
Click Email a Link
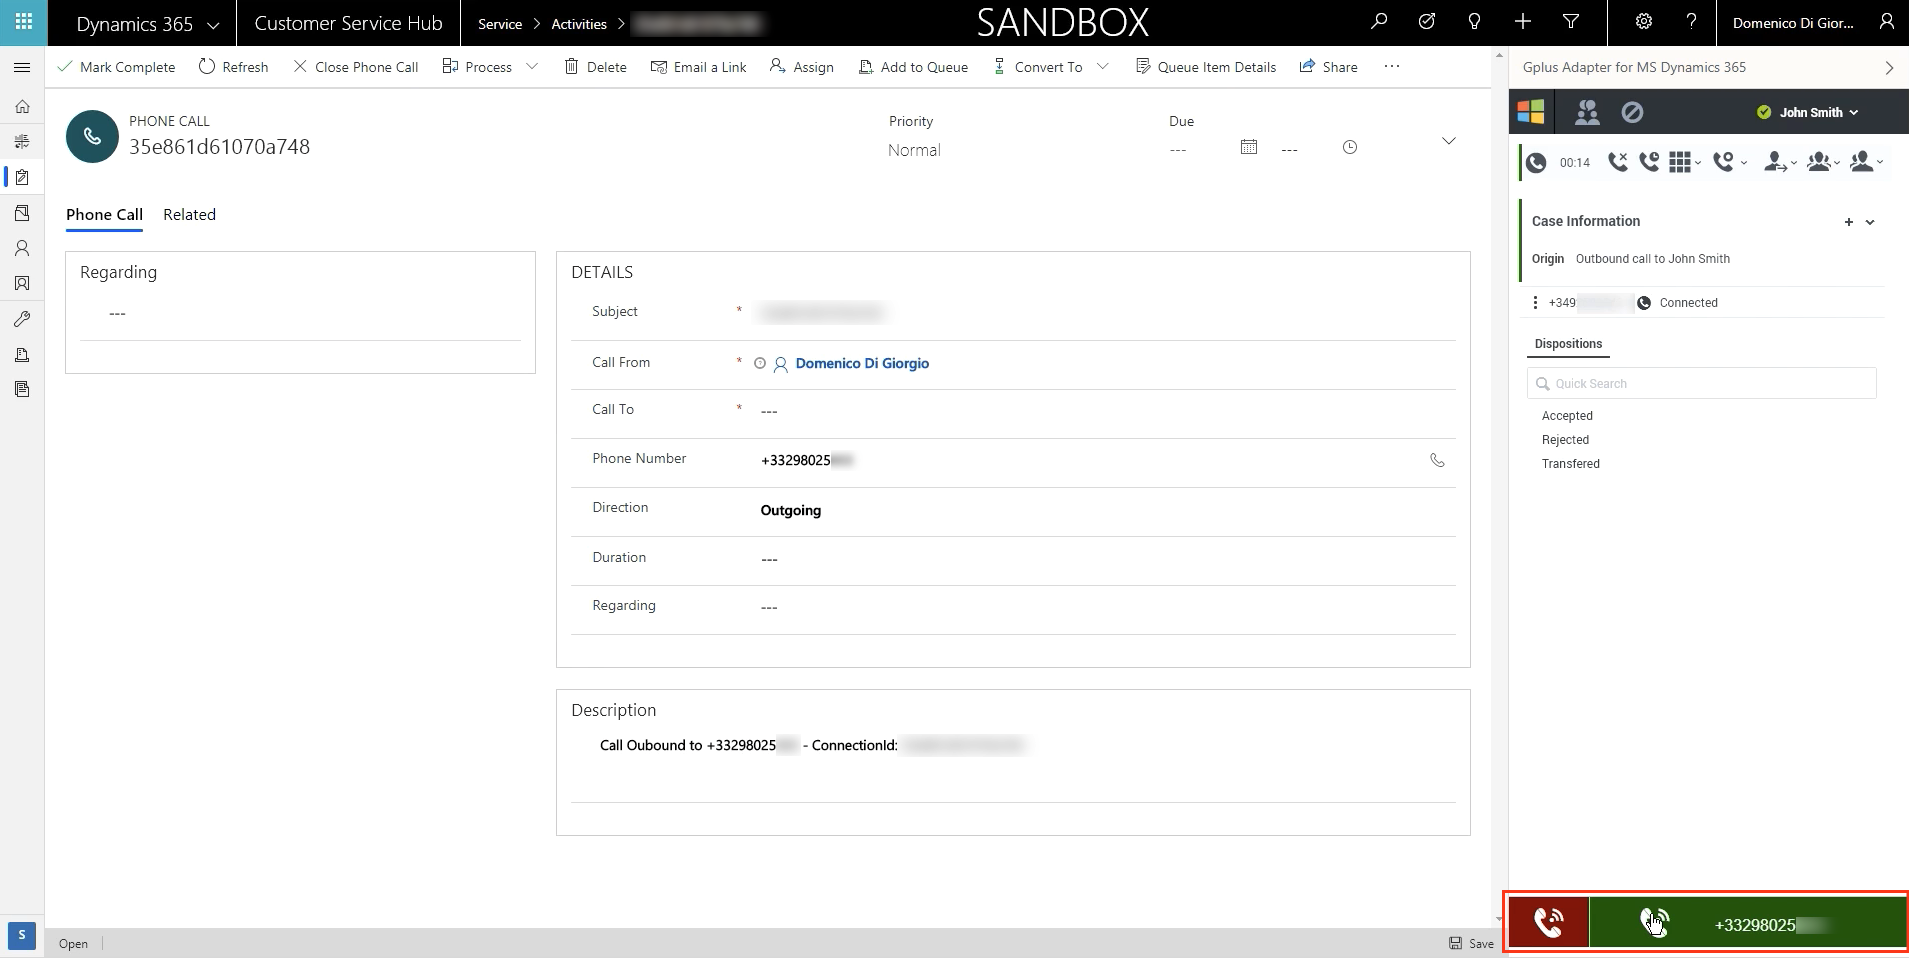click(698, 67)
